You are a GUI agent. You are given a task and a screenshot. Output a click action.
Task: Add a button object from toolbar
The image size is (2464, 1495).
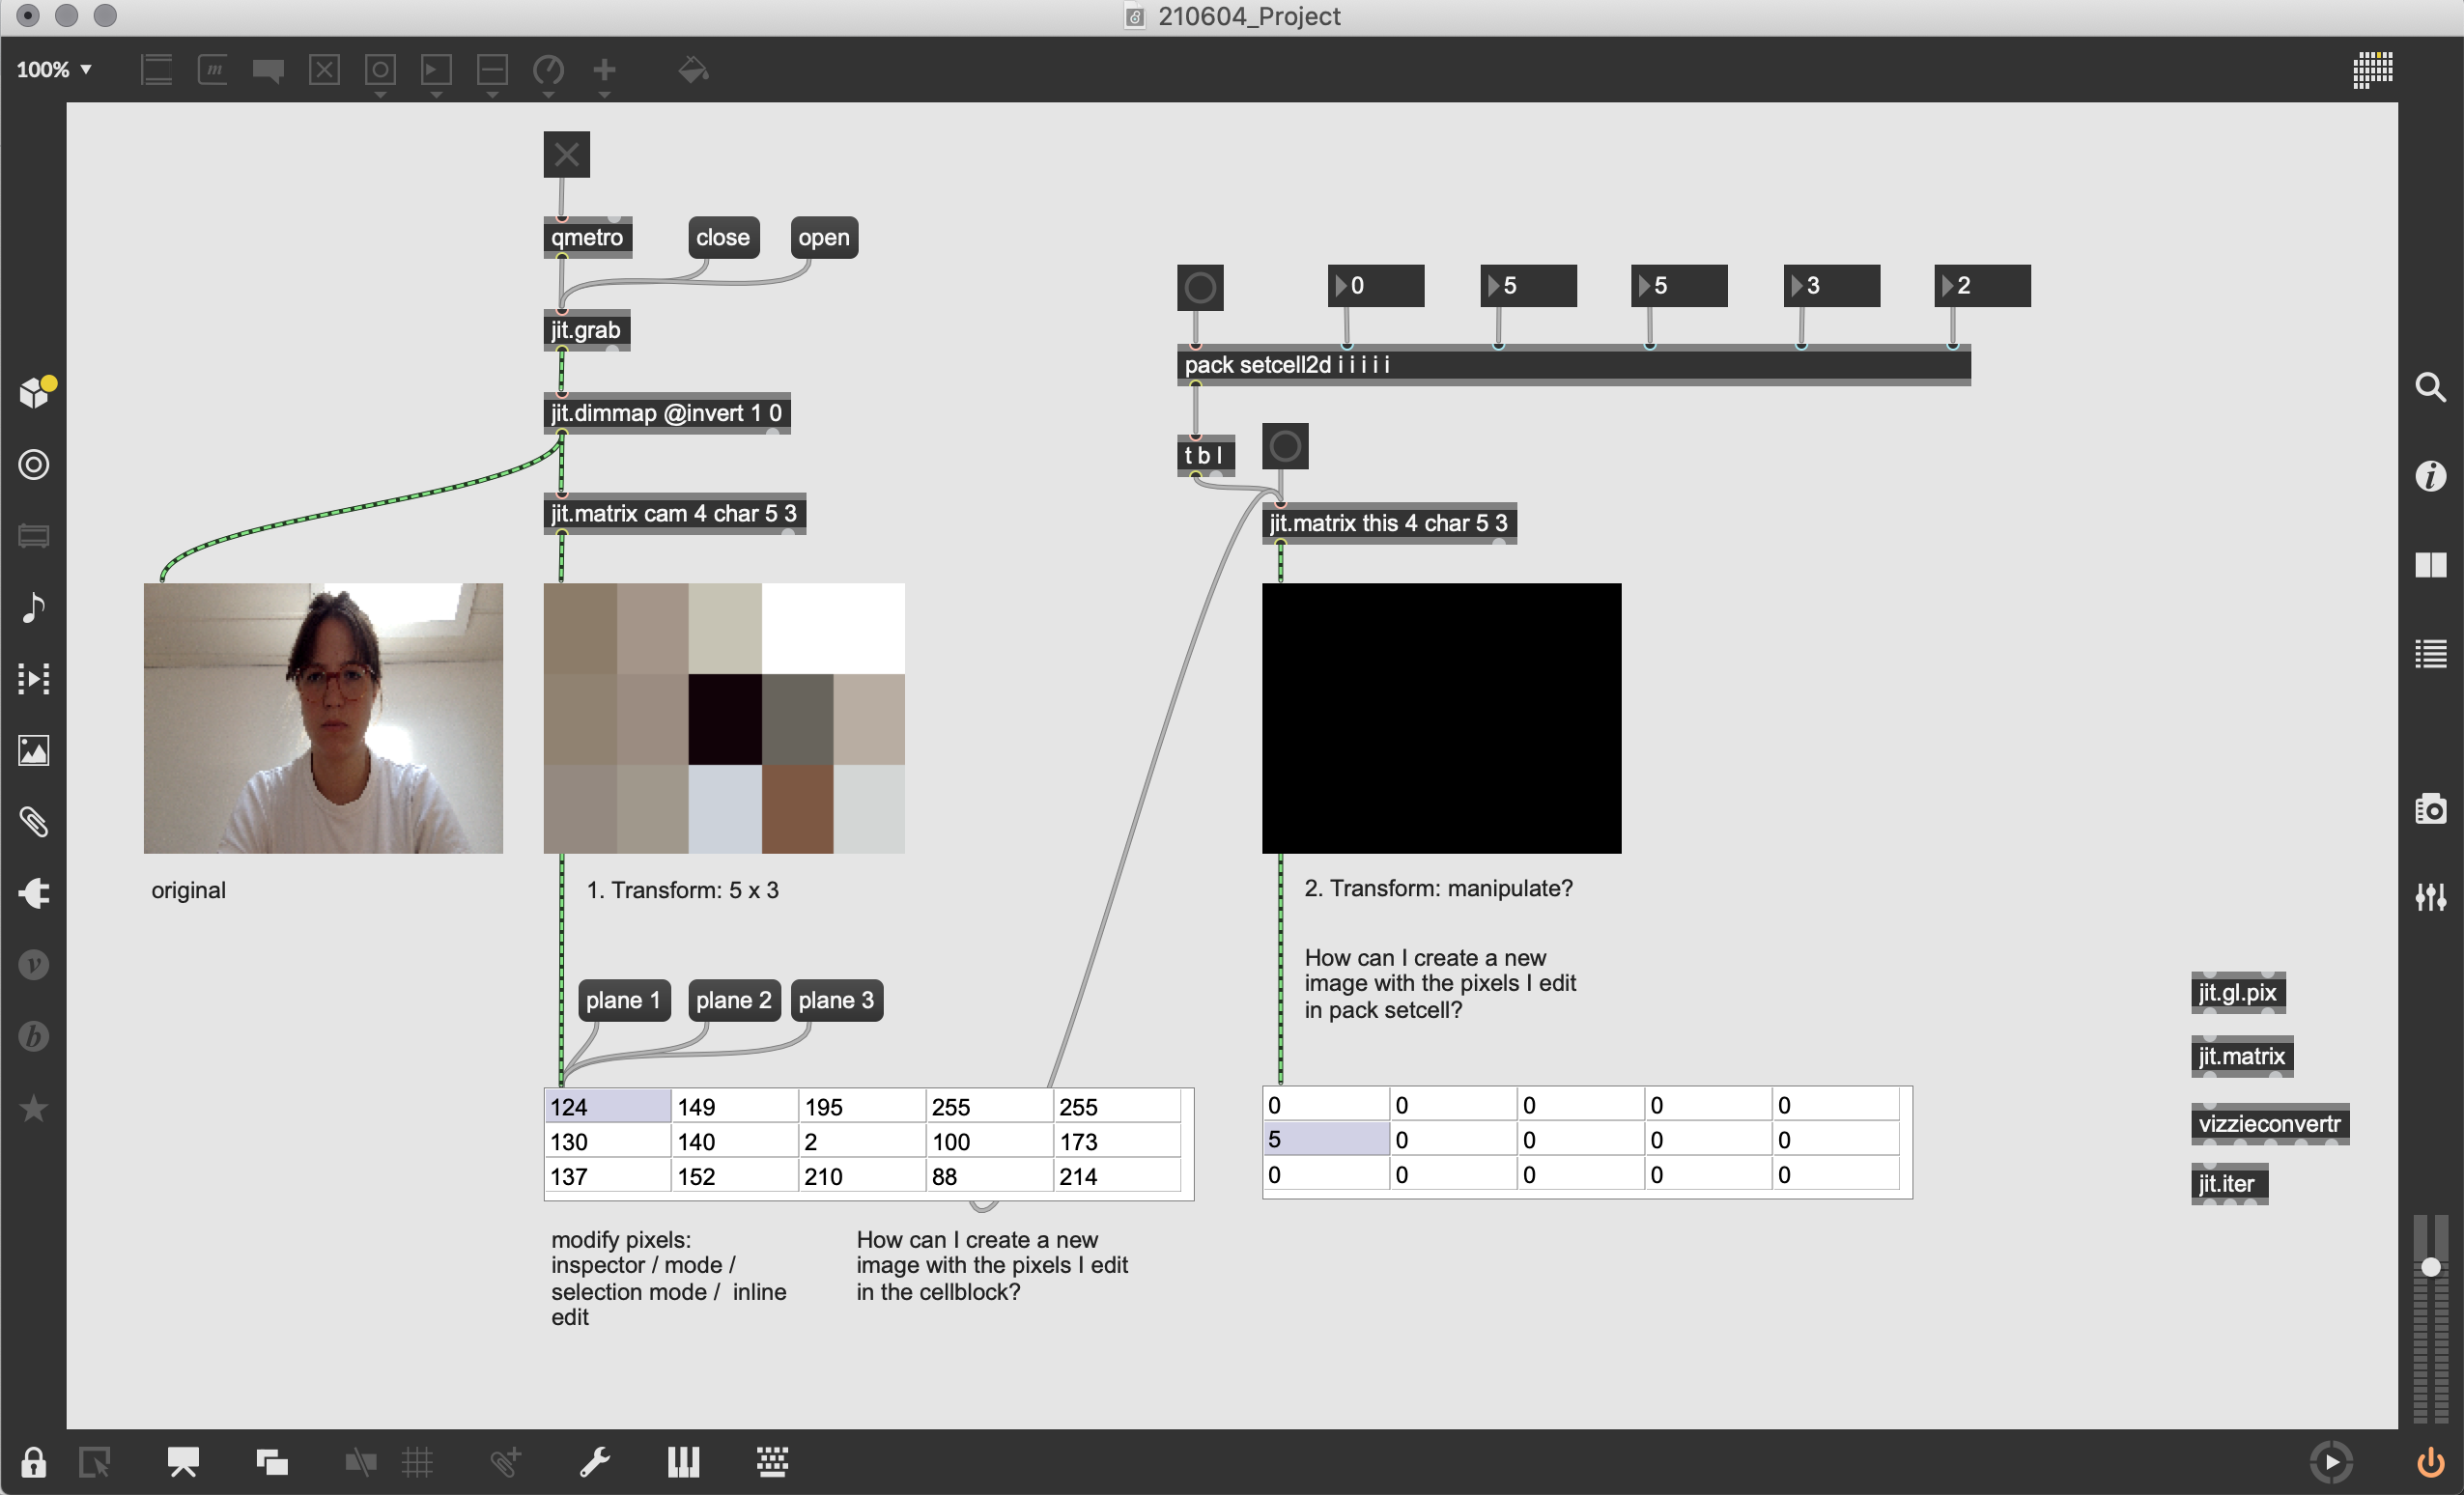click(380, 70)
